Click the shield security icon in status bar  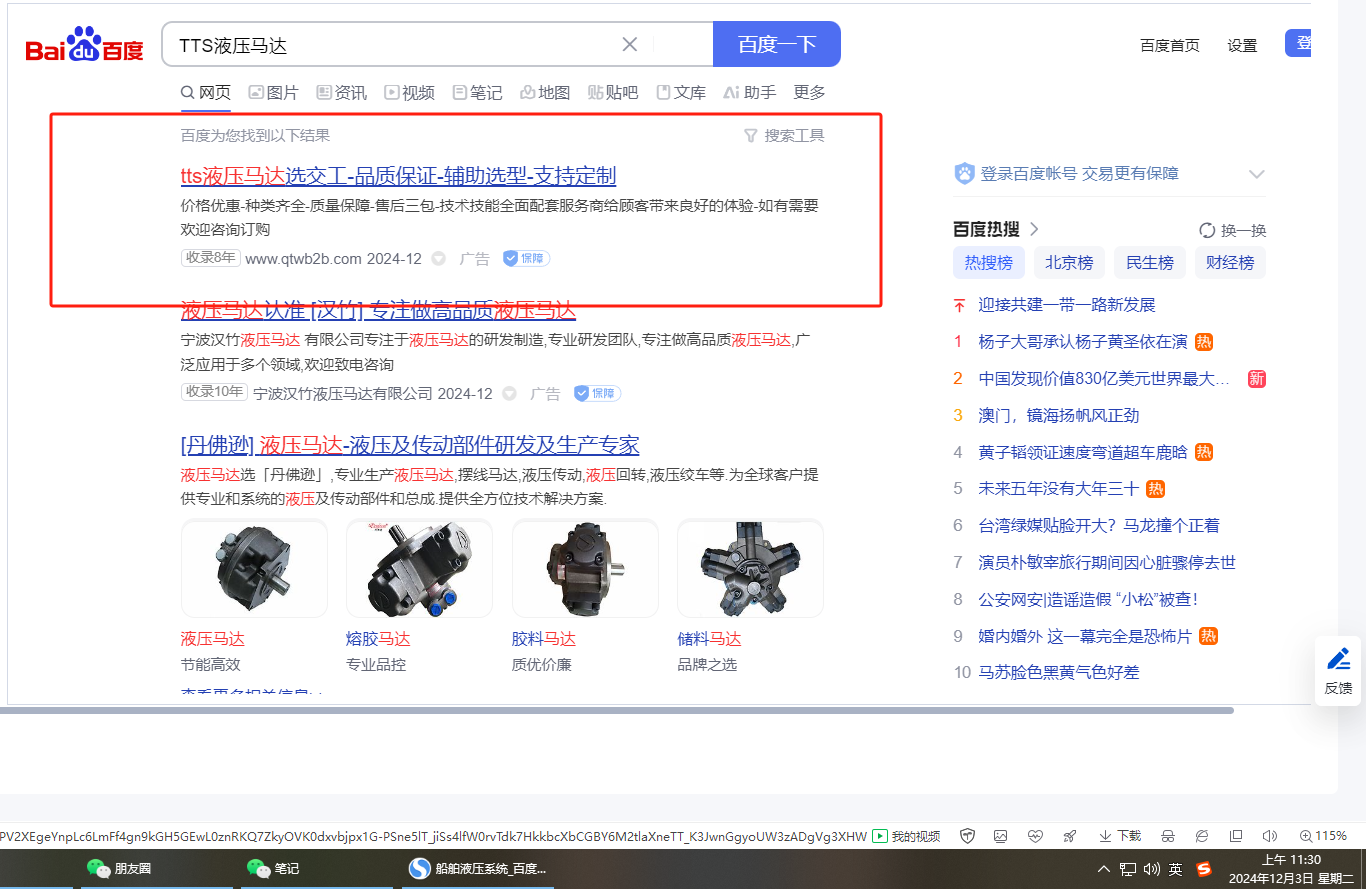point(967,836)
